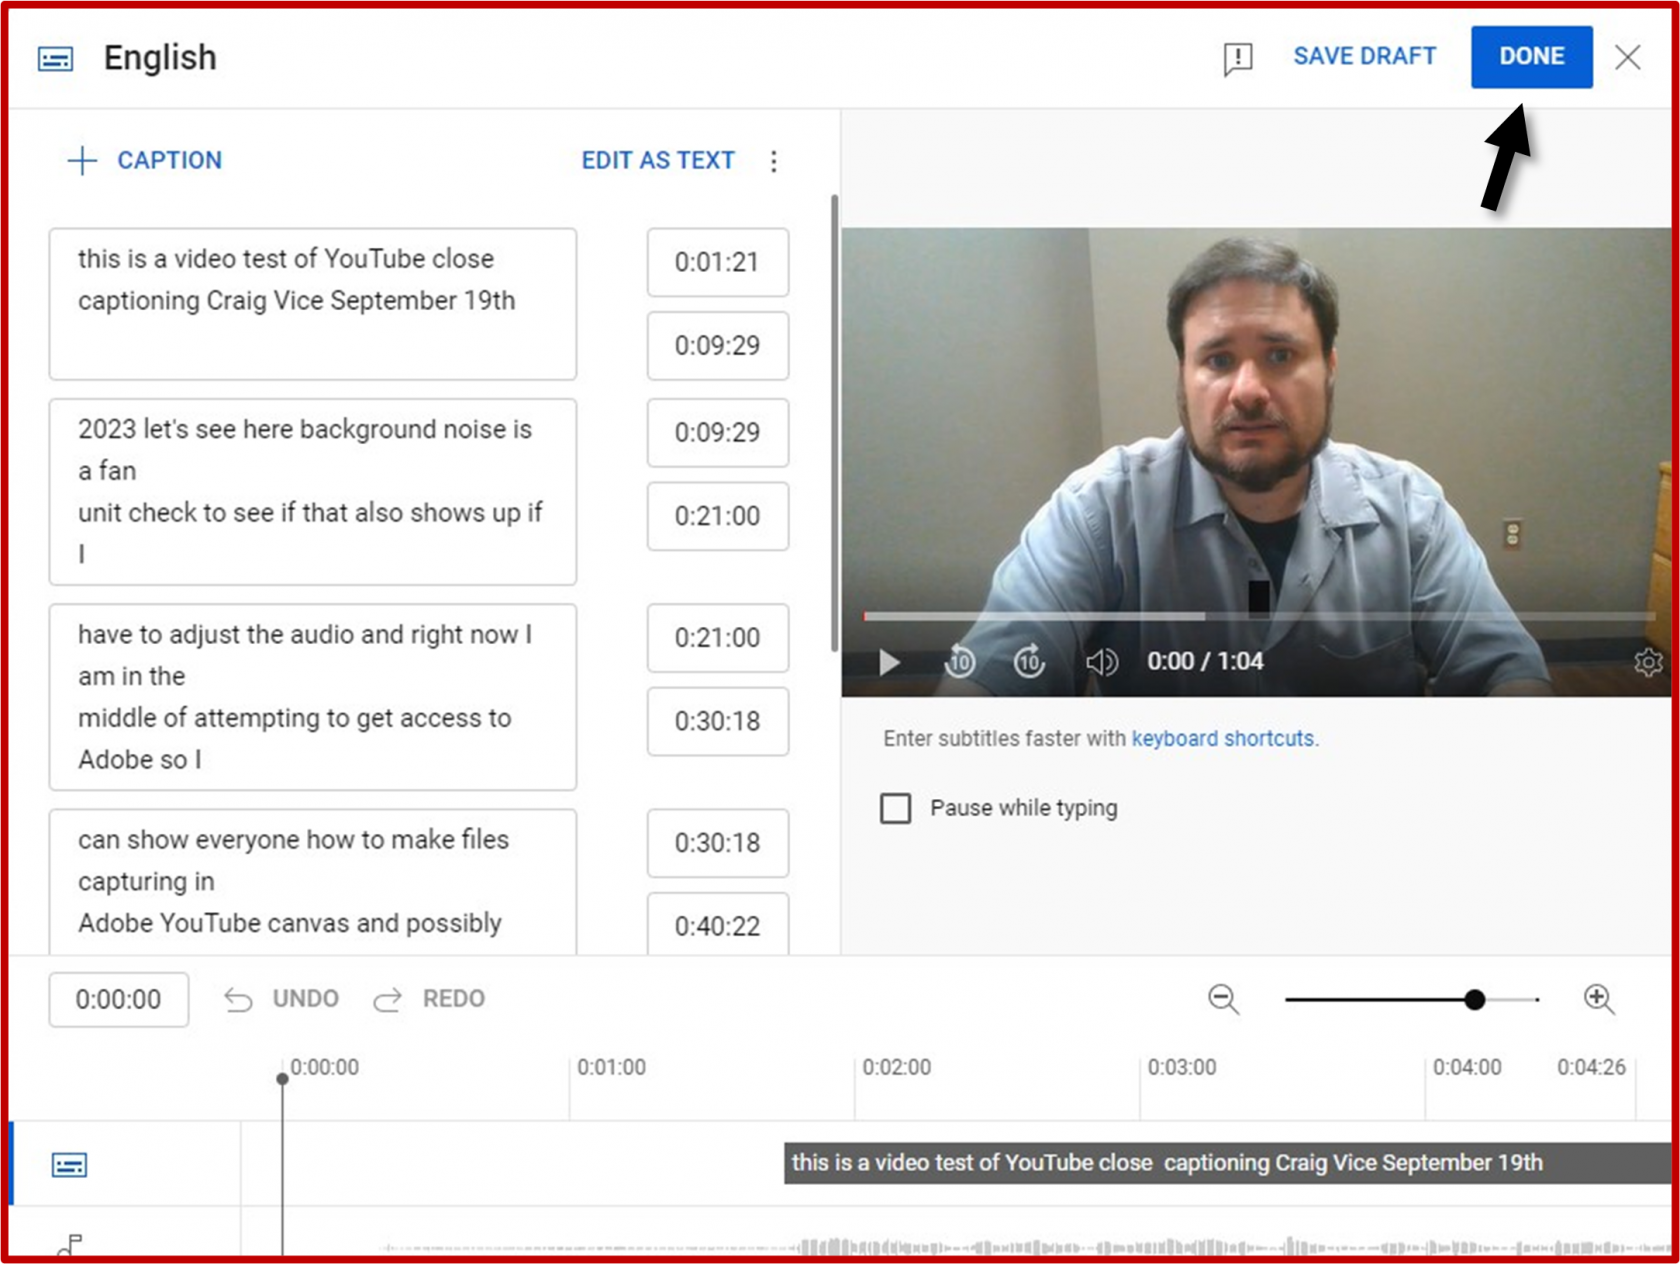Image resolution: width=1680 pixels, height=1264 pixels.
Task: Edit caption starting 'this is a video test'
Action: (x=313, y=304)
